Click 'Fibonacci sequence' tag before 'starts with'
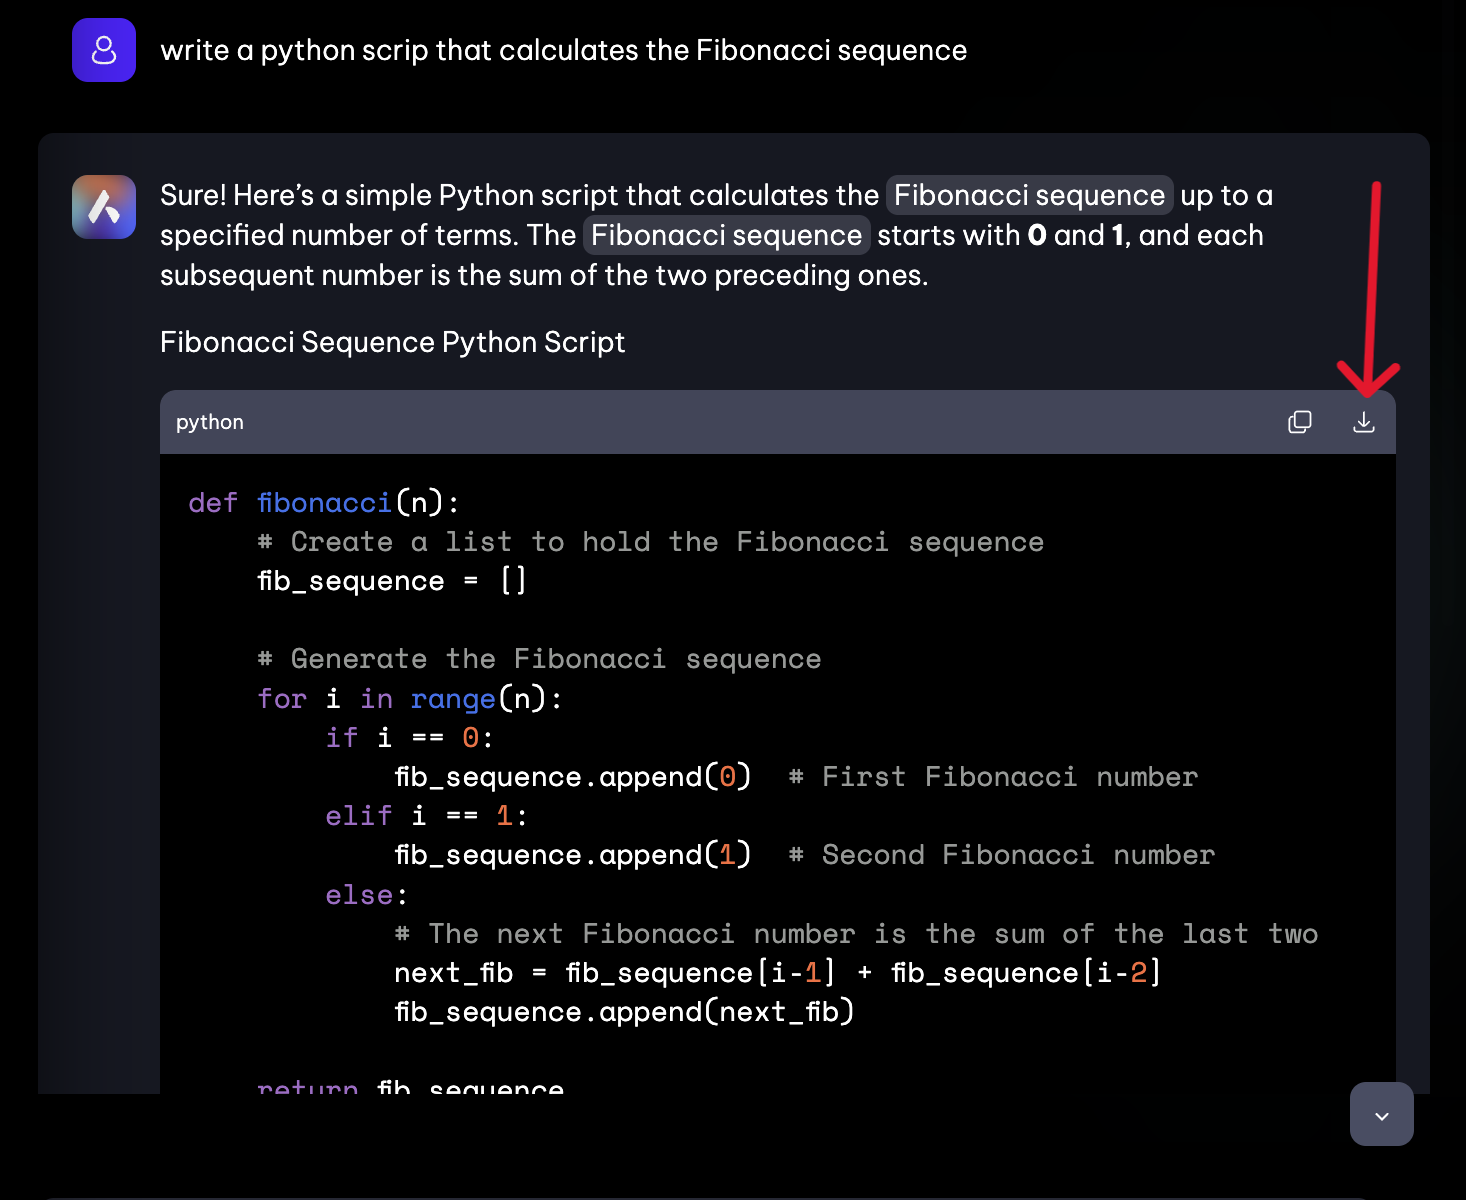This screenshot has width=1466, height=1200. click(x=727, y=235)
